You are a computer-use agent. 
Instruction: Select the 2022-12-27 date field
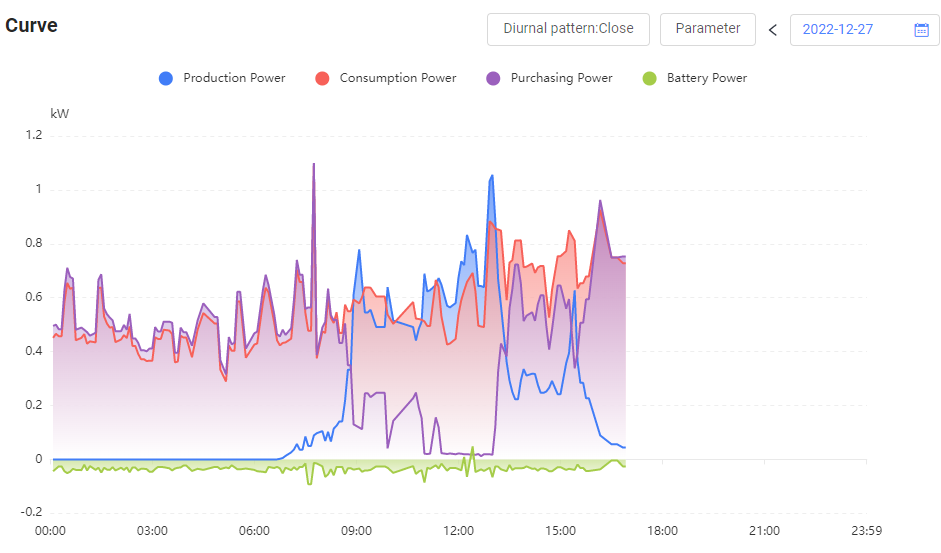tap(838, 30)
